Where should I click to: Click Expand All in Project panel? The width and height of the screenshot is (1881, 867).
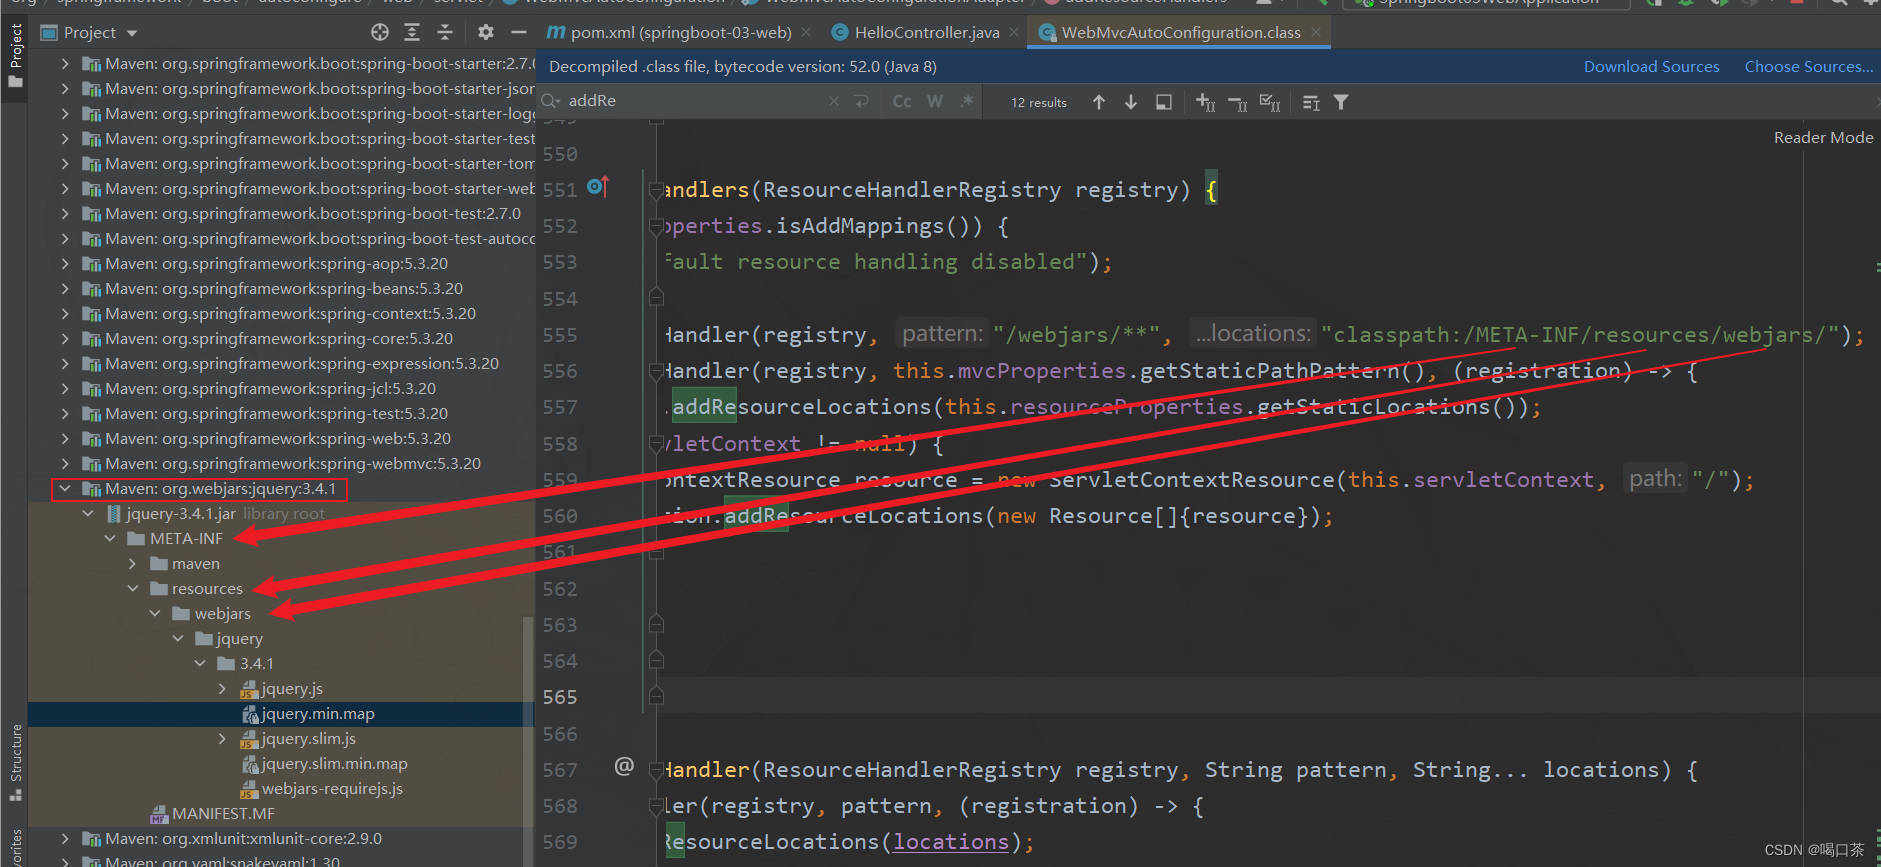click(x=412, y=32)
